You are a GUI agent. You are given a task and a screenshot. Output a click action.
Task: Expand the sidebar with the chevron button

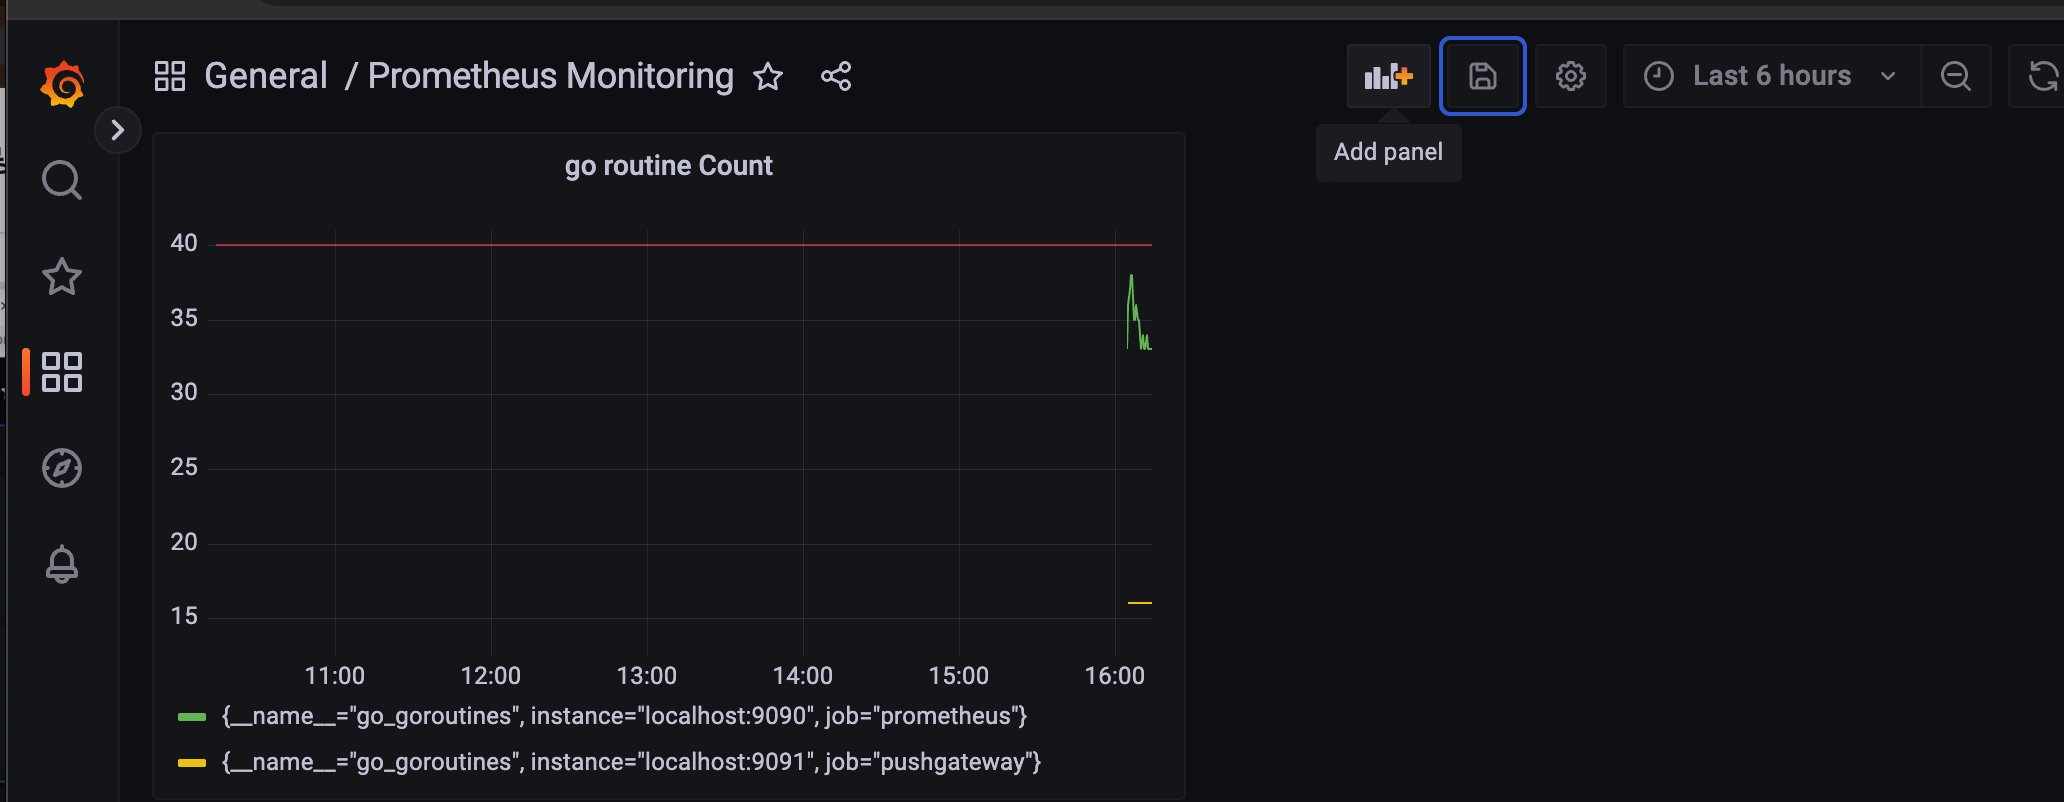click(118, 130)
